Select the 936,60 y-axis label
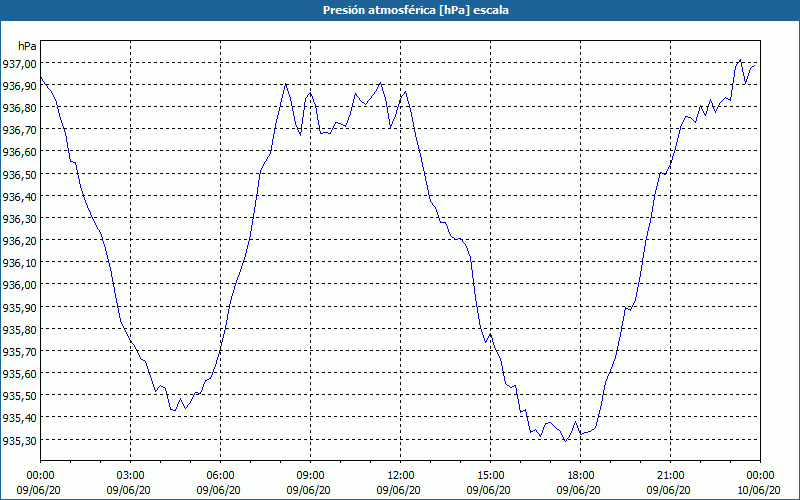The width and height of the screenshot is (800, 500). coord(19,152)
